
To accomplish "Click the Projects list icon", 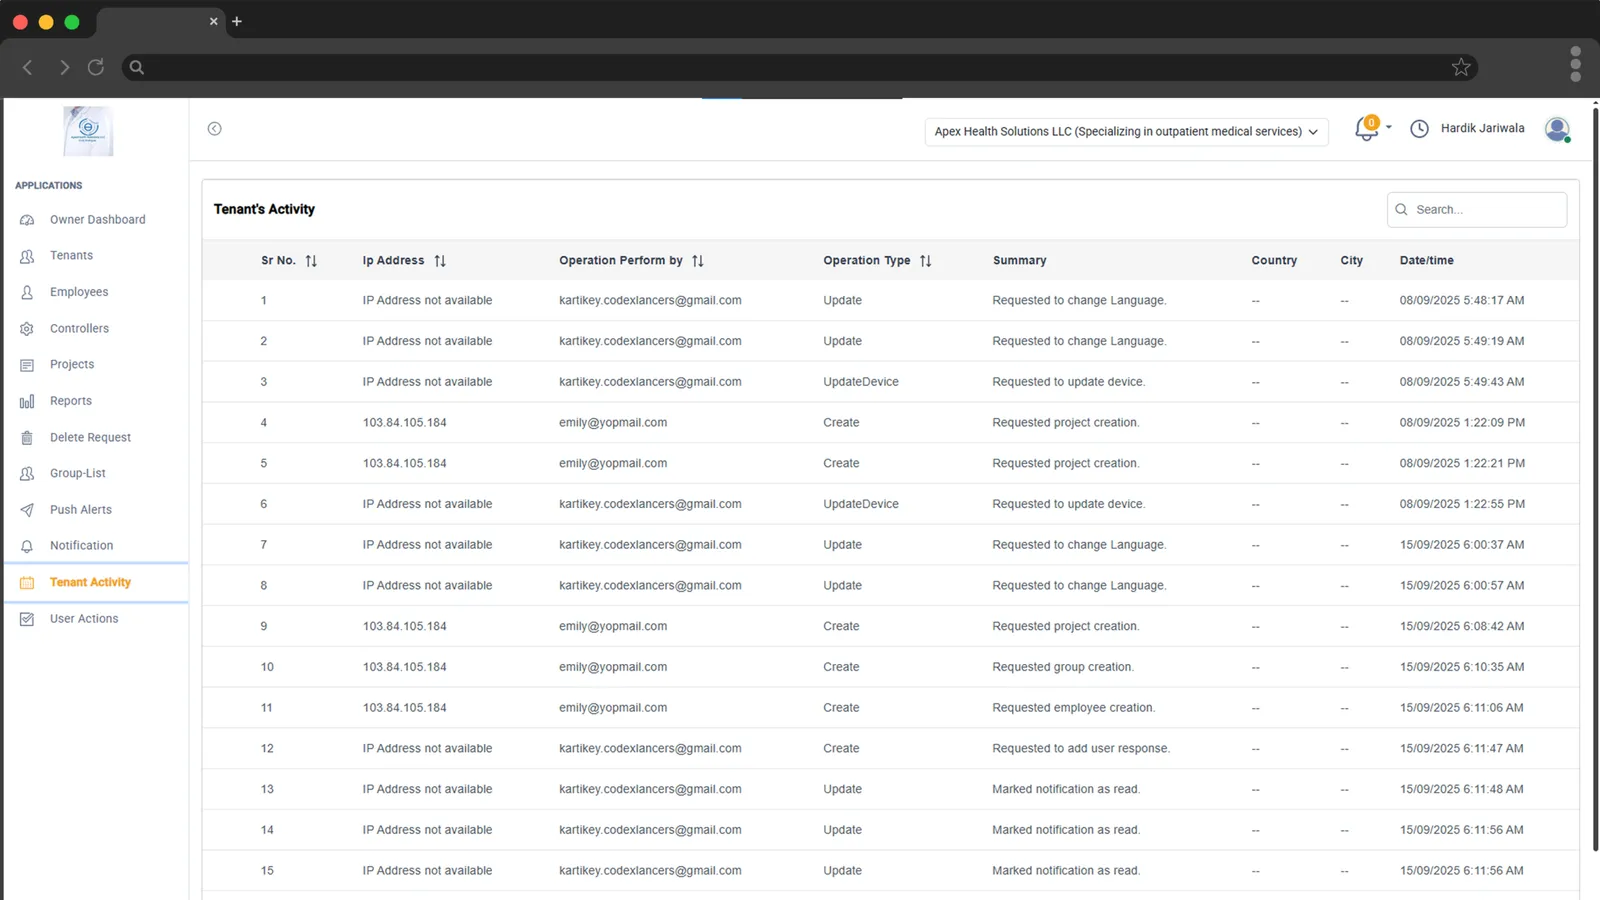I will tap(27, 365).
